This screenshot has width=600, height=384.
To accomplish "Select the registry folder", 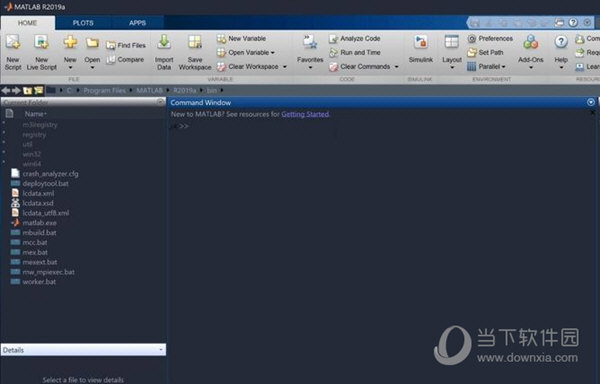I will coord(34,135).
